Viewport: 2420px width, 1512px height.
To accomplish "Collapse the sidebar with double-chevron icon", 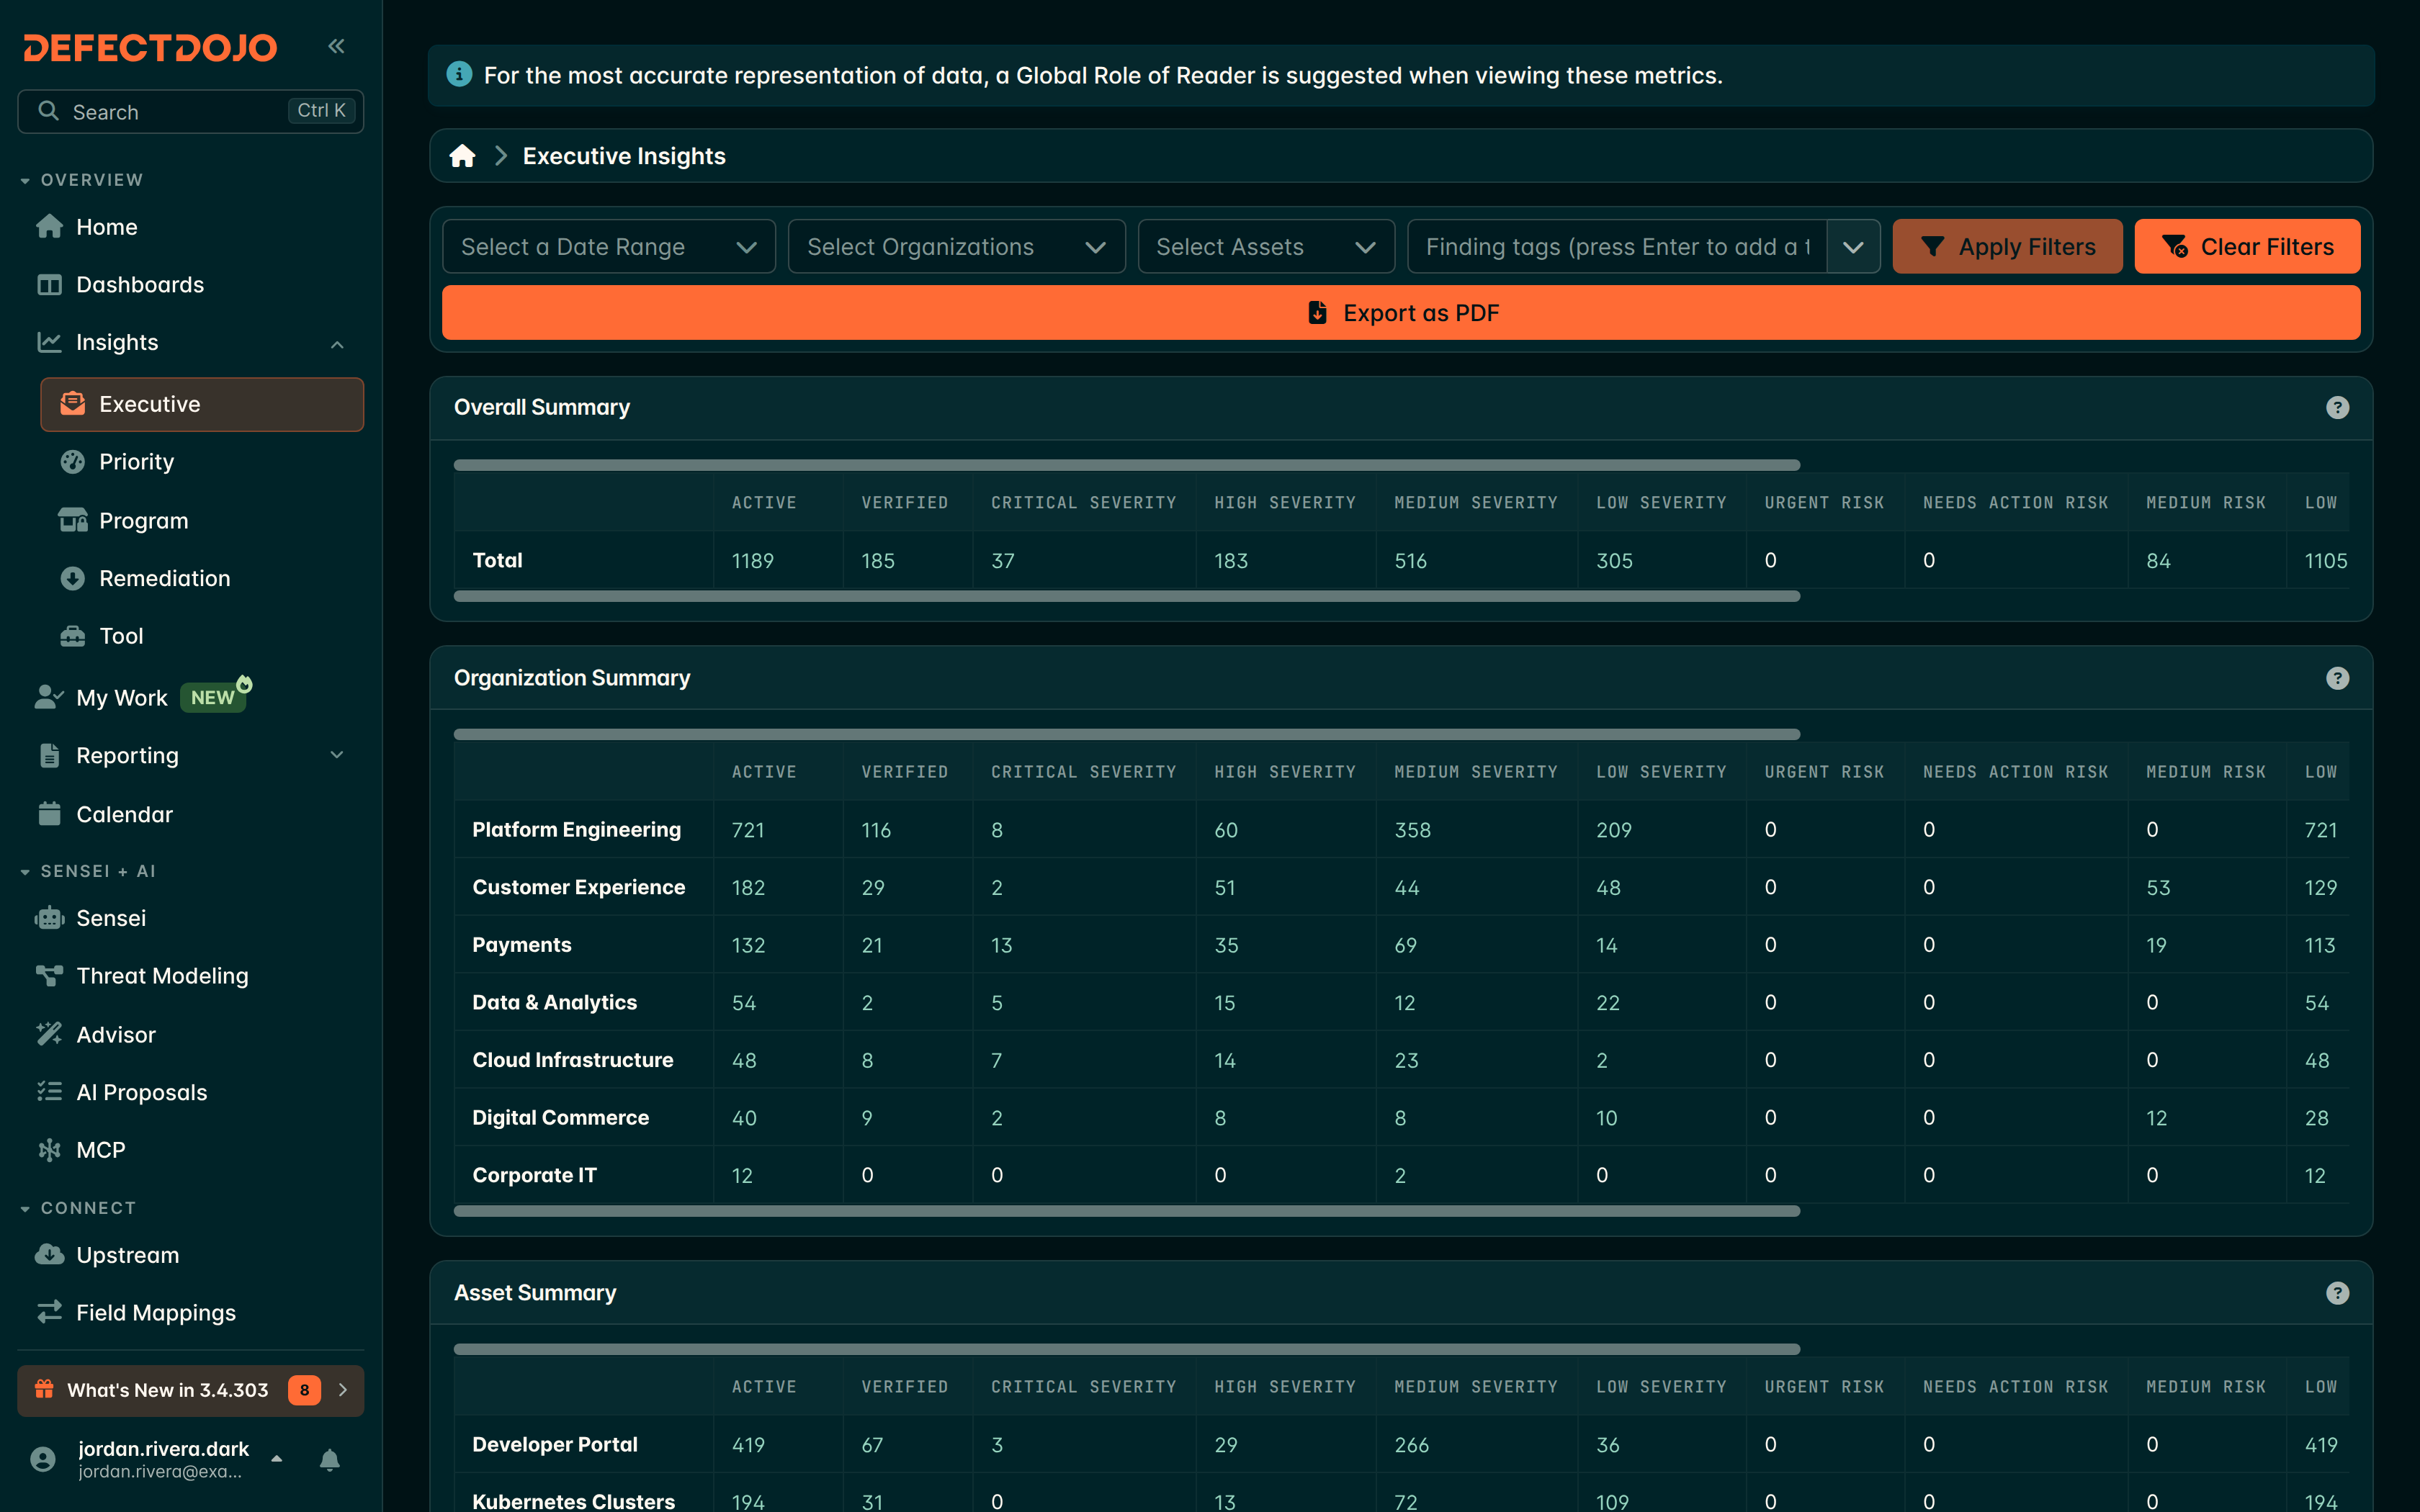I will coord(336,46).
